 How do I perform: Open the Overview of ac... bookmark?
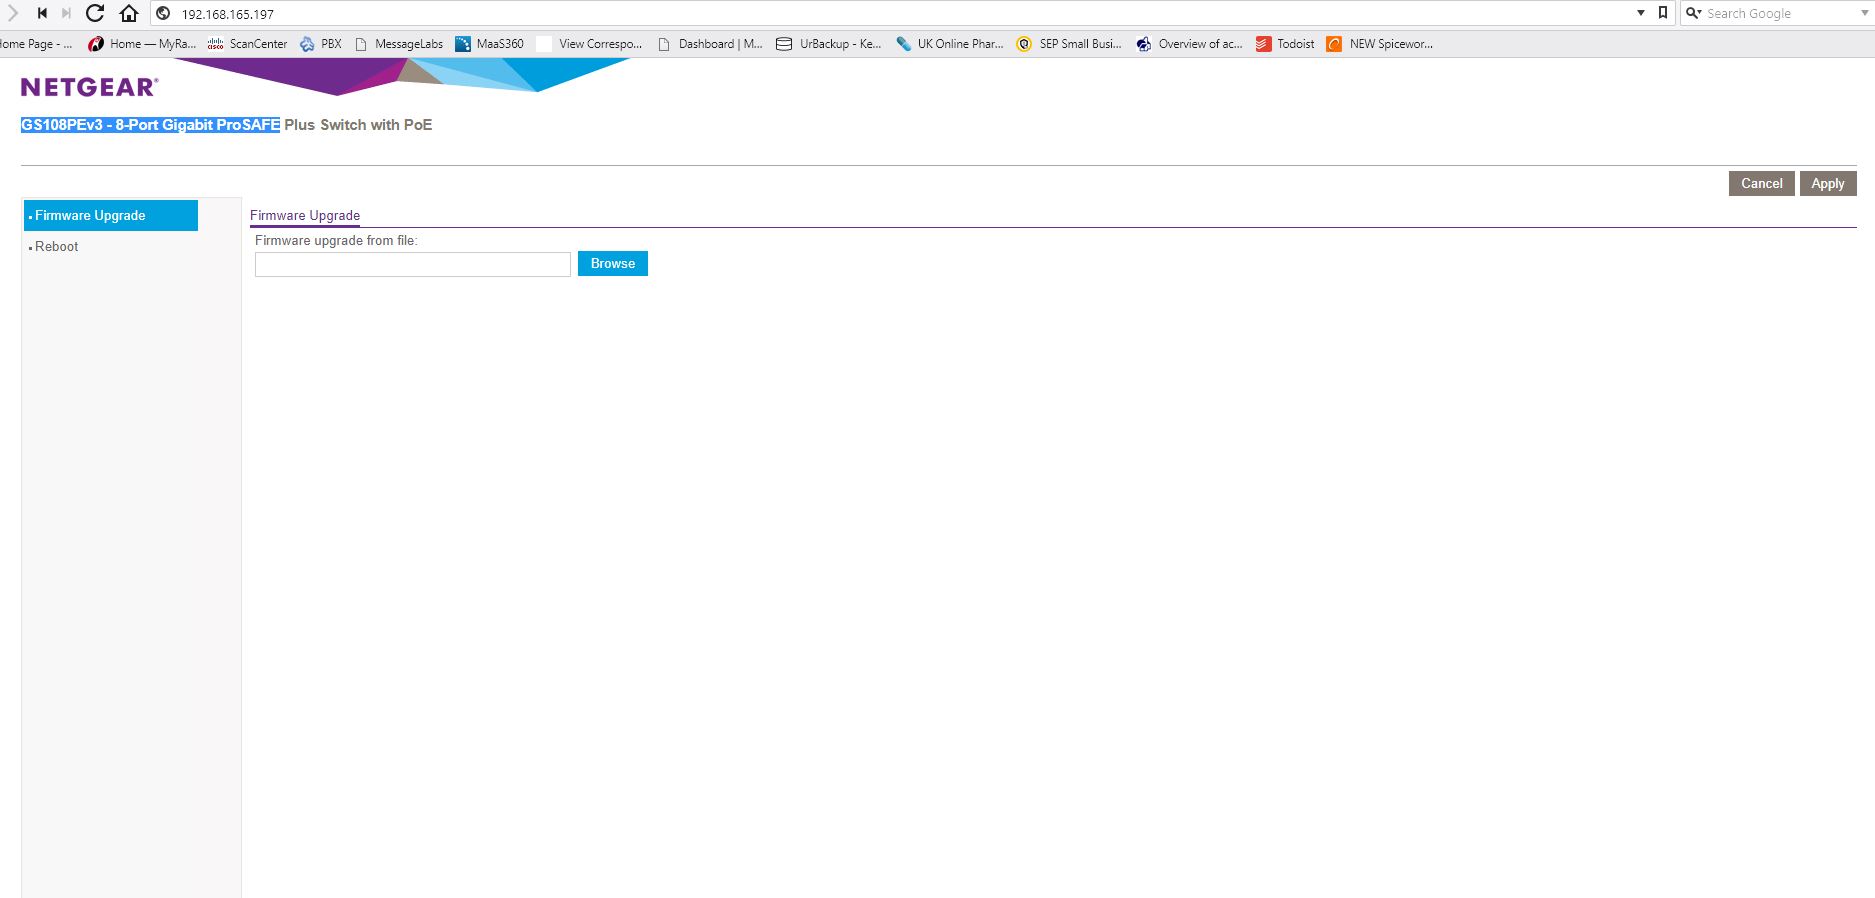click(1189, 44)
